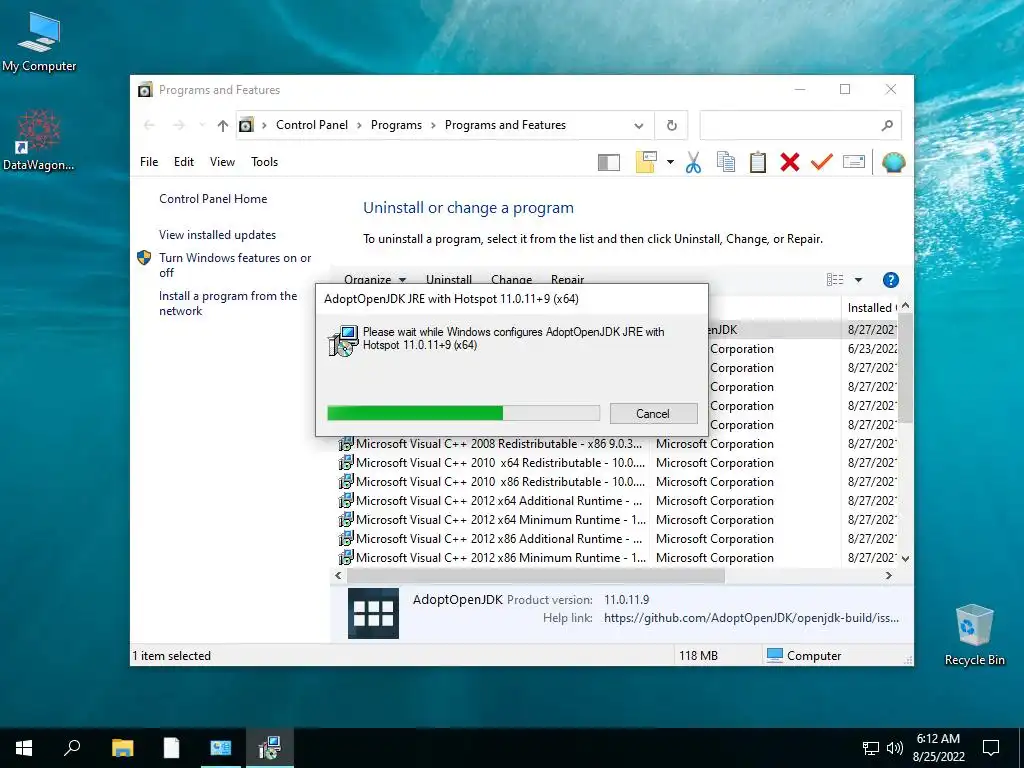This screenshot has width=1024, height=768.
Task: Click the horizontal scrollbar of program list
Action: [536, 575]
